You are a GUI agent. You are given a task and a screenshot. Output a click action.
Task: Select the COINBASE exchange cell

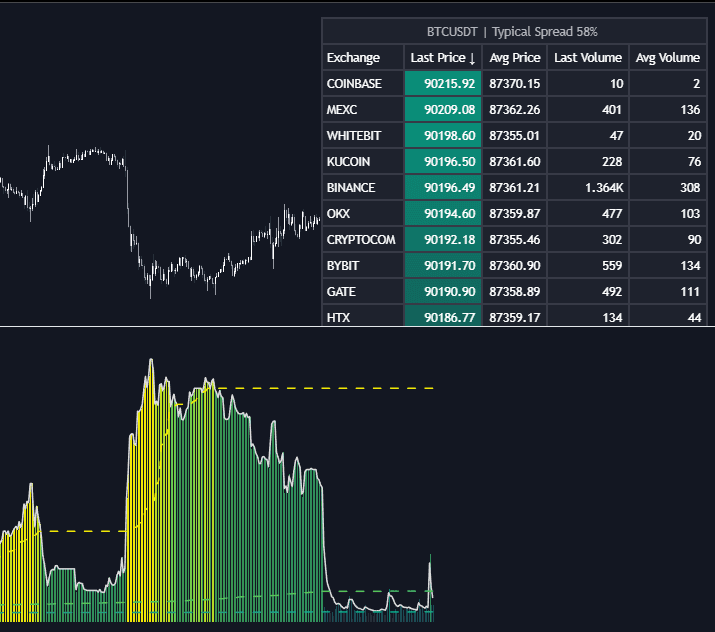click(x=363, y=83)
